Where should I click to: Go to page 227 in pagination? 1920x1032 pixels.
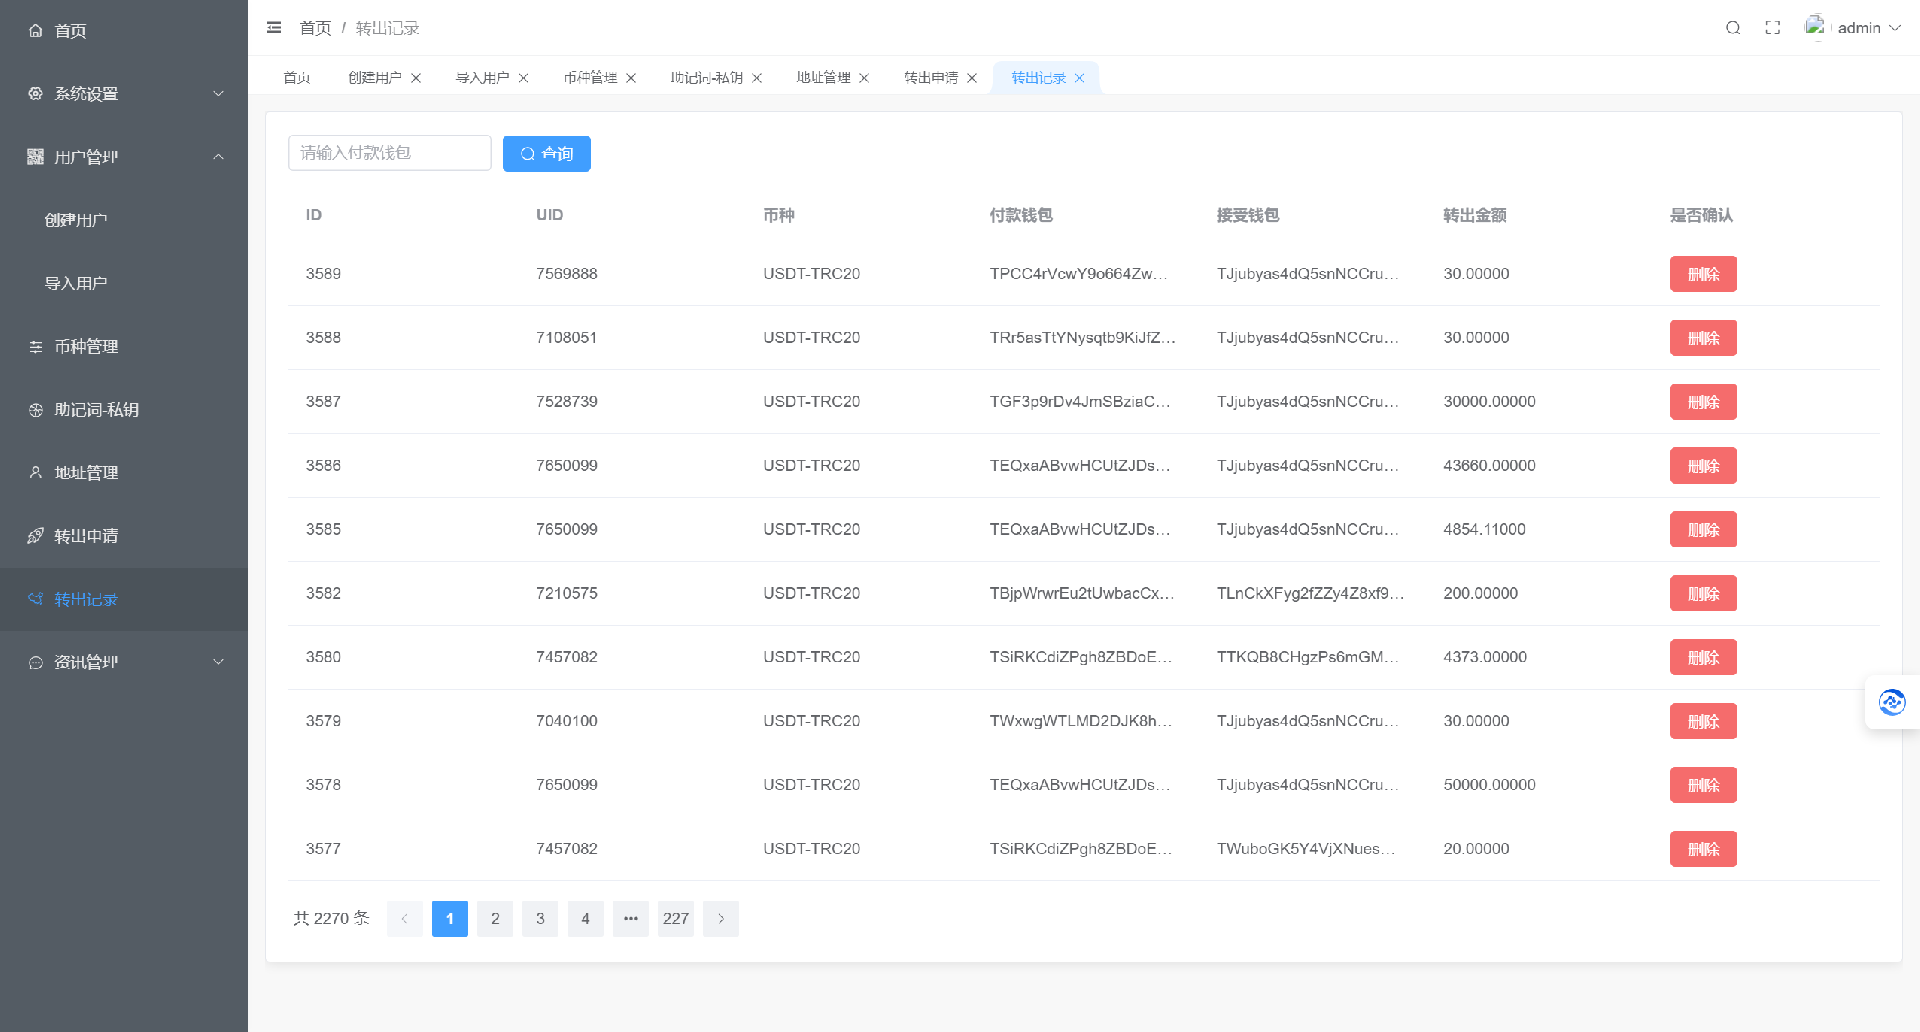tap(676, 919)
